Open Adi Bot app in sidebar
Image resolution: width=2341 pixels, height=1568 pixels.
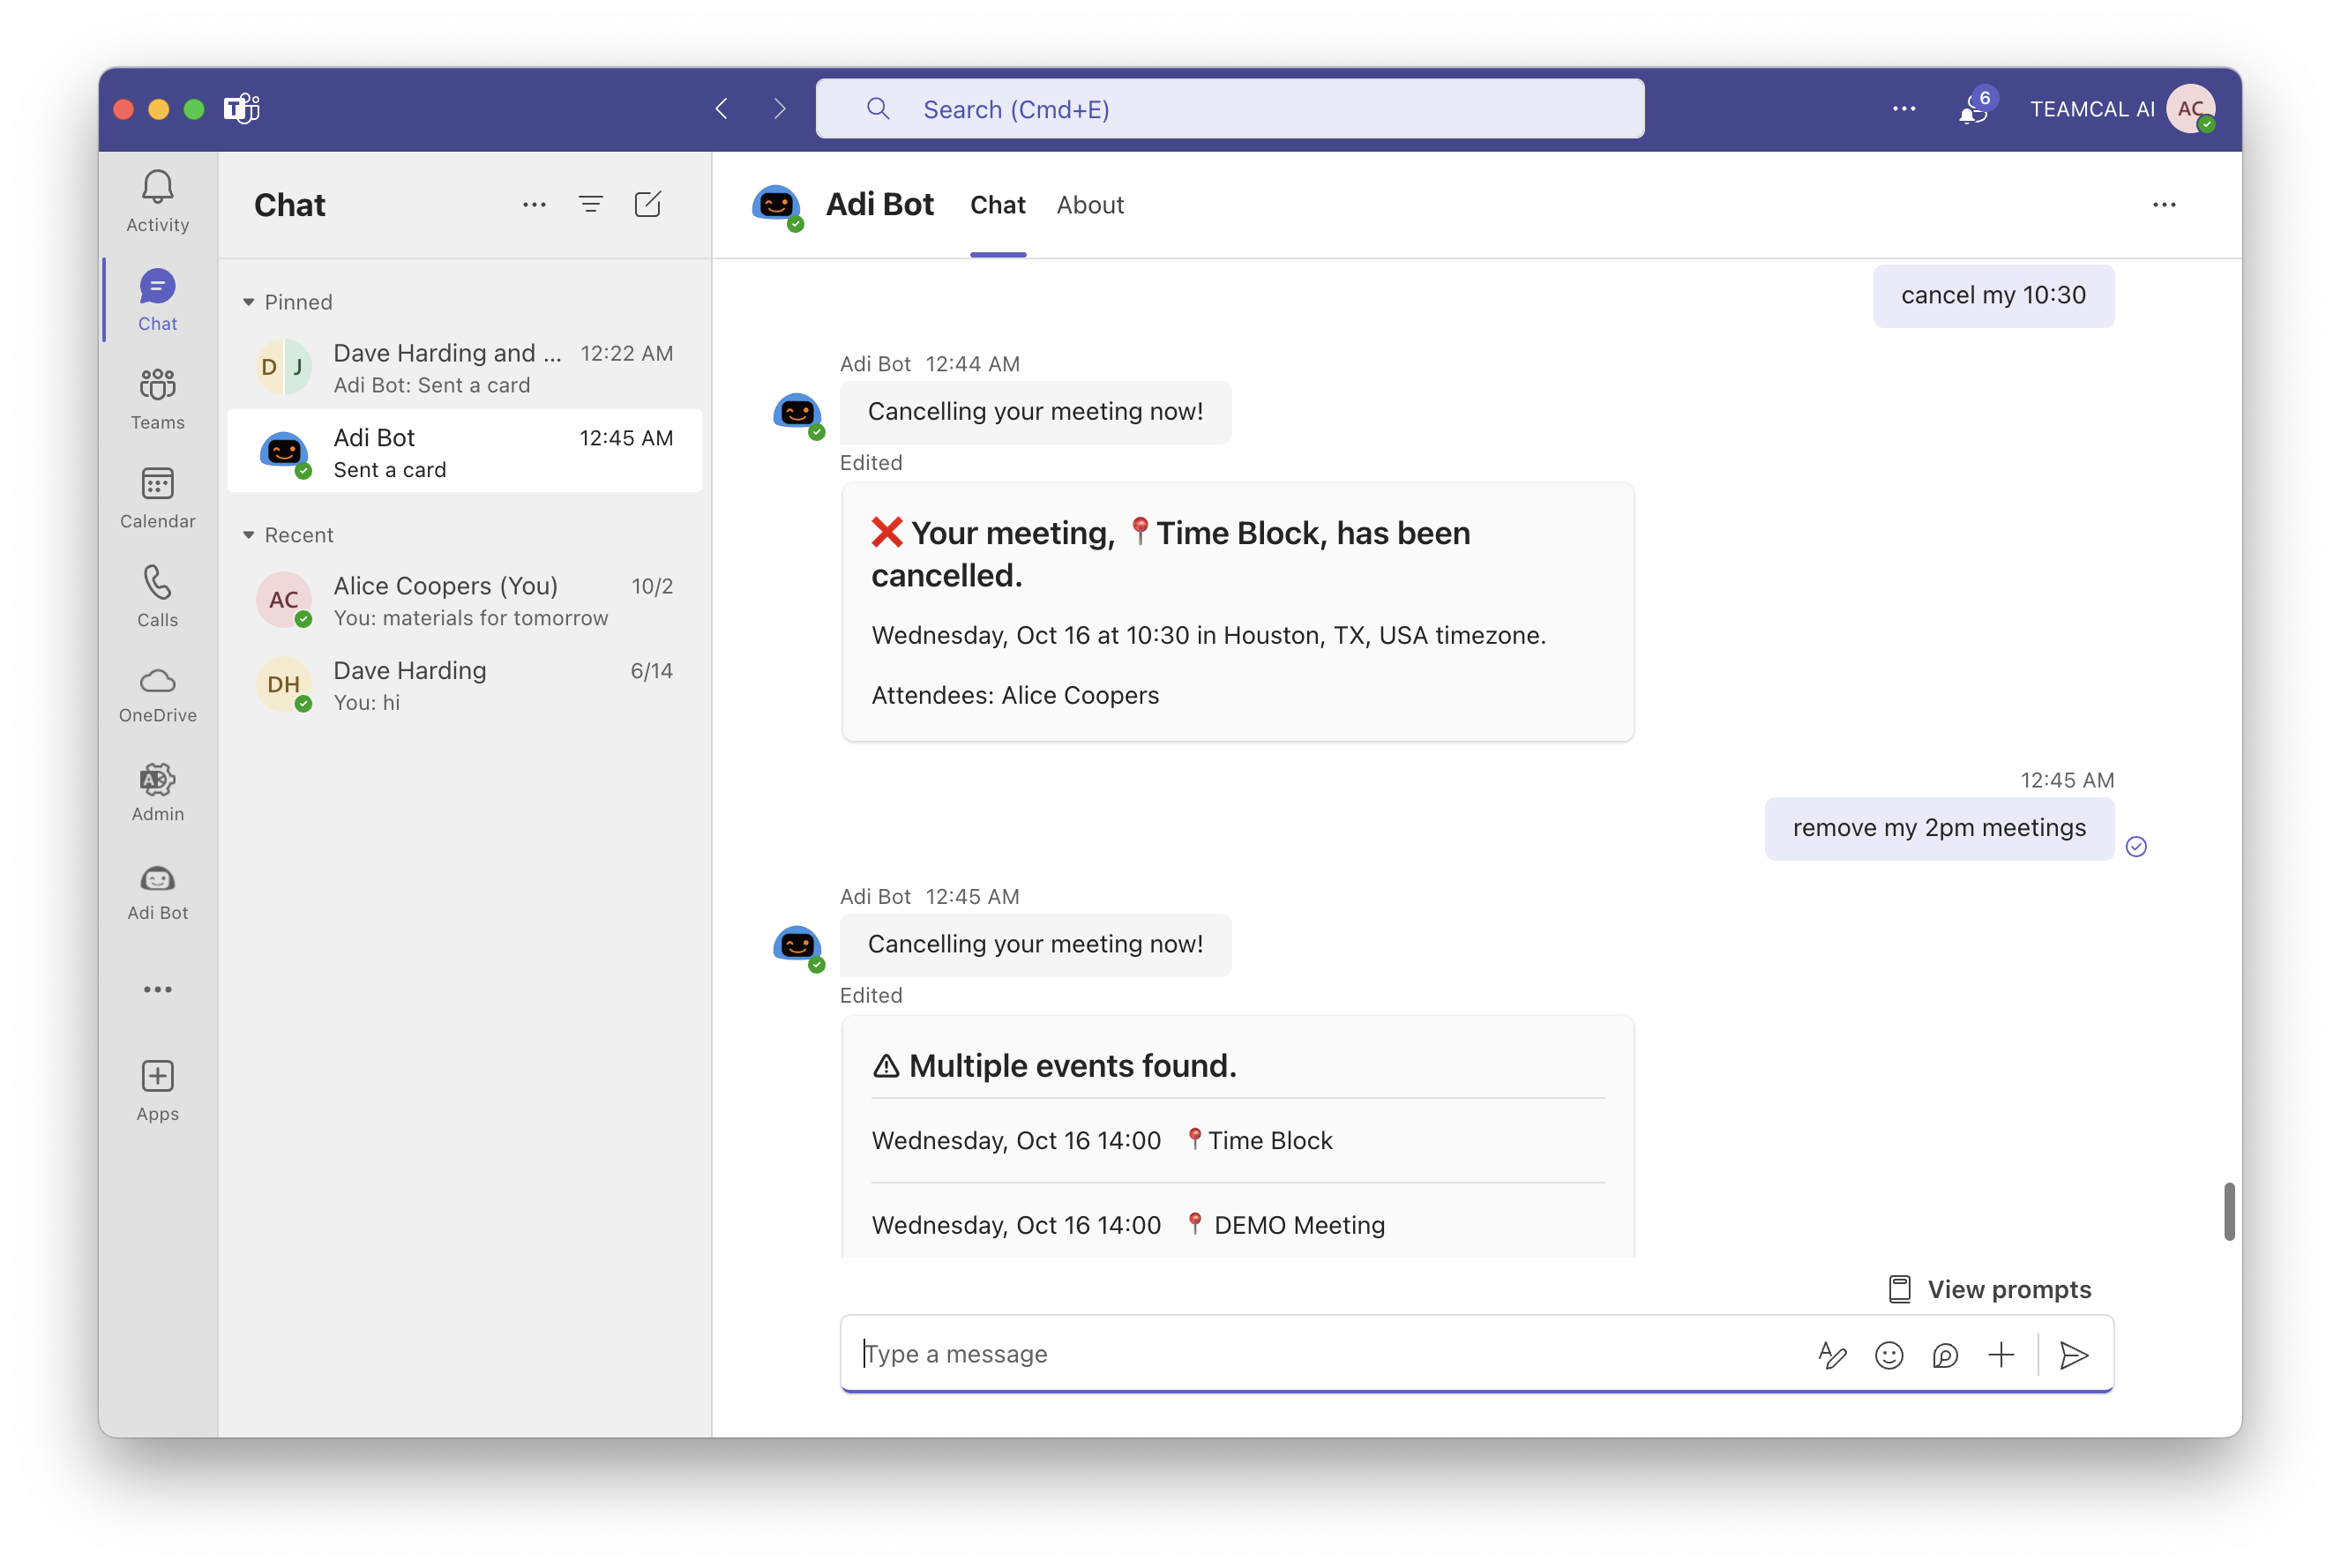[x=157, y=892]
